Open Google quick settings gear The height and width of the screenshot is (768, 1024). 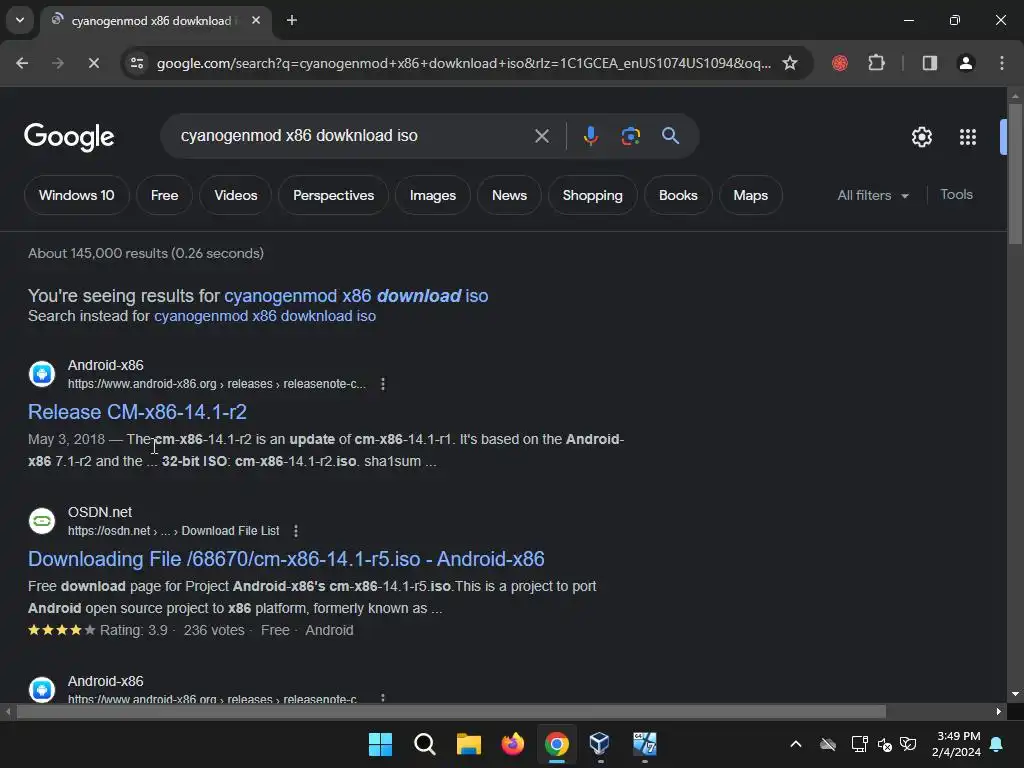coord(921,137)
